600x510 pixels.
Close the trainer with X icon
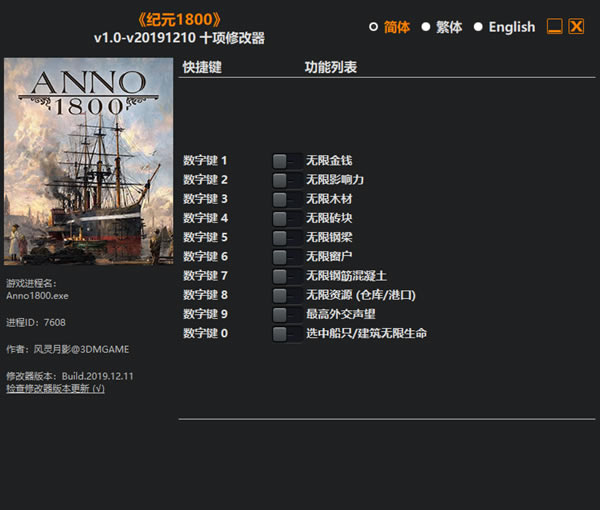coord(576,27)
